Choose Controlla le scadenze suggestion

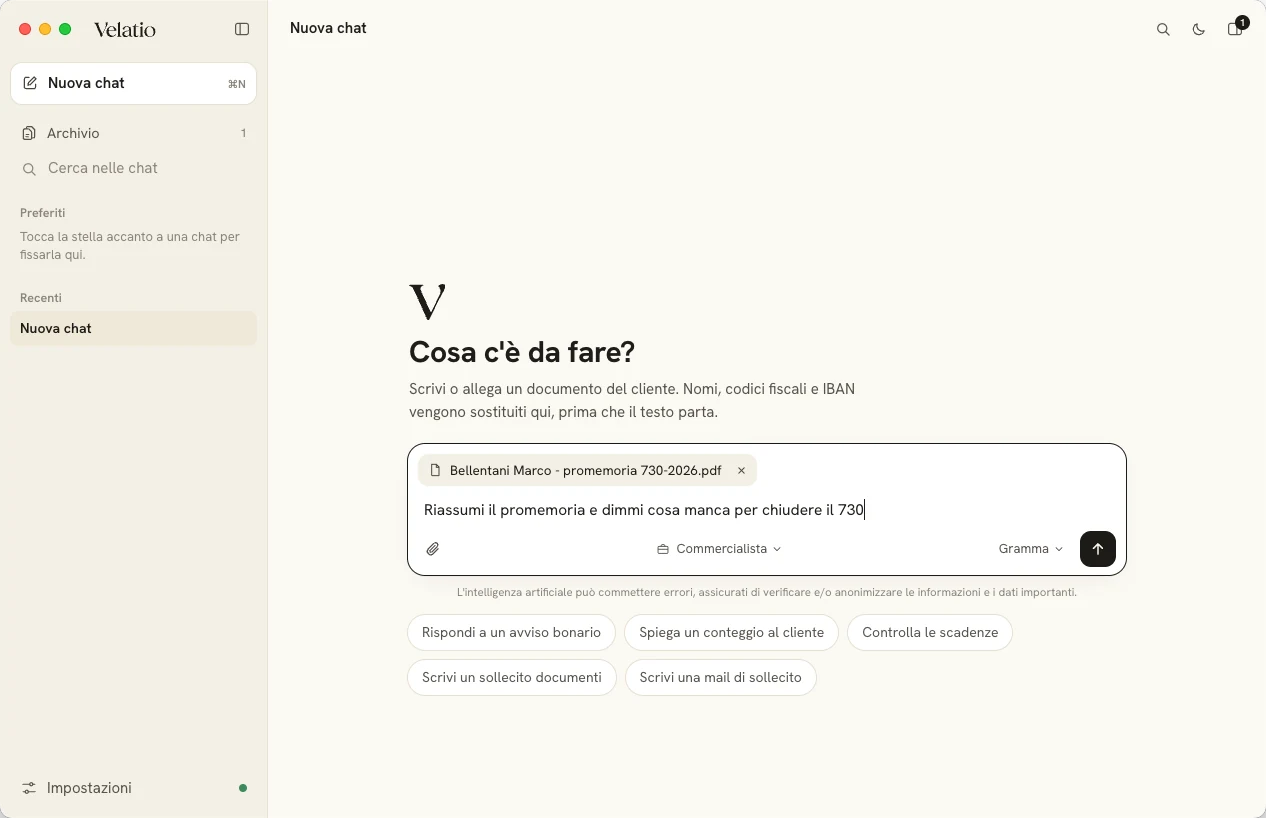(x=930, y=632)
